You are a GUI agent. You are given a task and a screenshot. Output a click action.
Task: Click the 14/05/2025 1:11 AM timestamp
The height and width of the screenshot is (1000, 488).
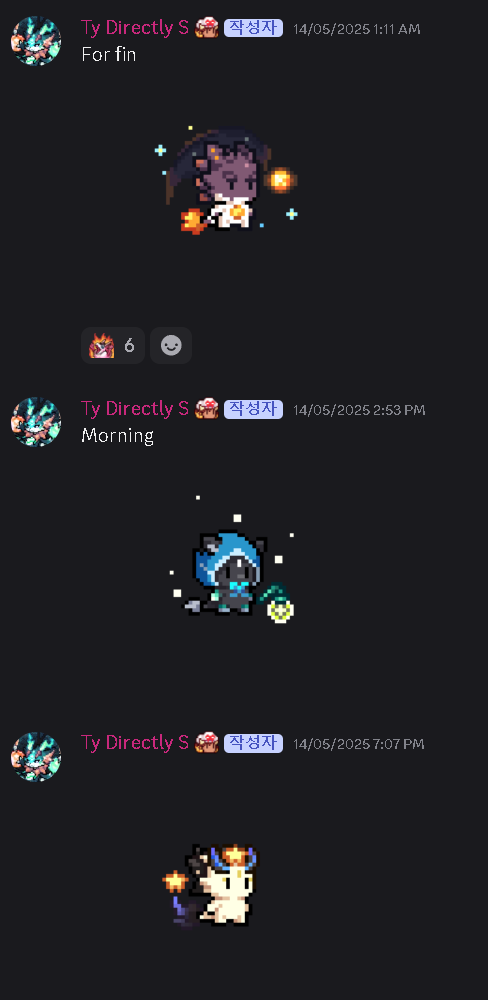point(357,29)
